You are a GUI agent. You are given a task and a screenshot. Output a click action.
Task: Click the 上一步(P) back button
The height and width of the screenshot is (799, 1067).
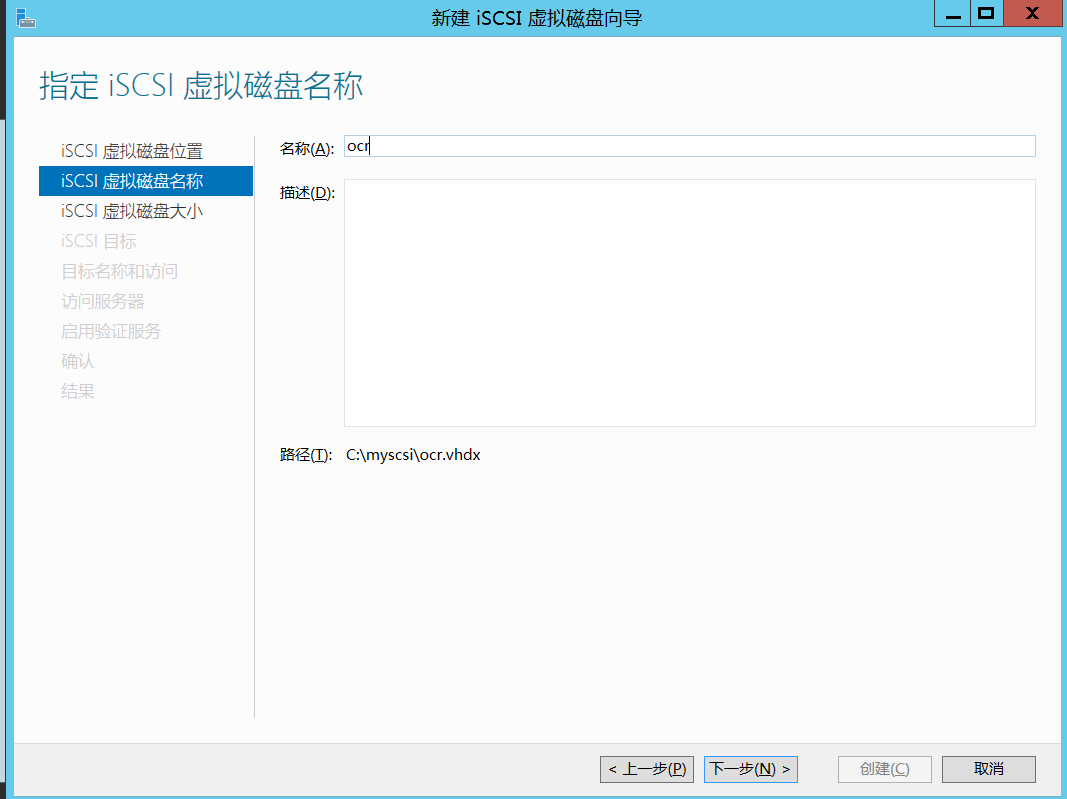[x=646, y=769]
